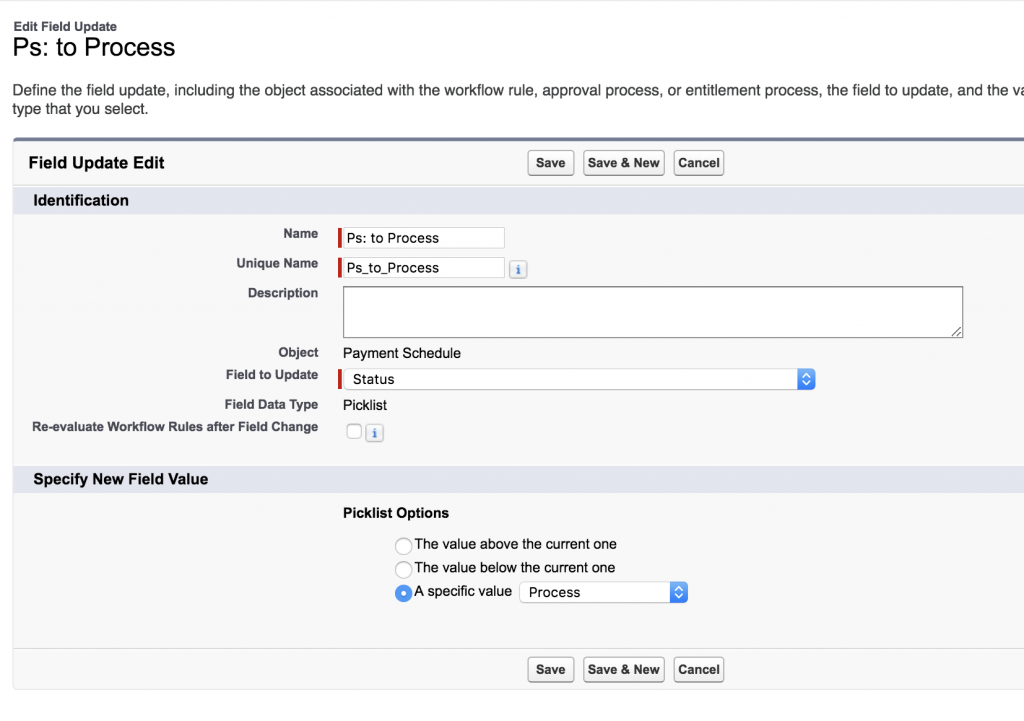This screenshot has width=1024, height=721.
Task: Click into the Unique Name field
Action: 423,268
